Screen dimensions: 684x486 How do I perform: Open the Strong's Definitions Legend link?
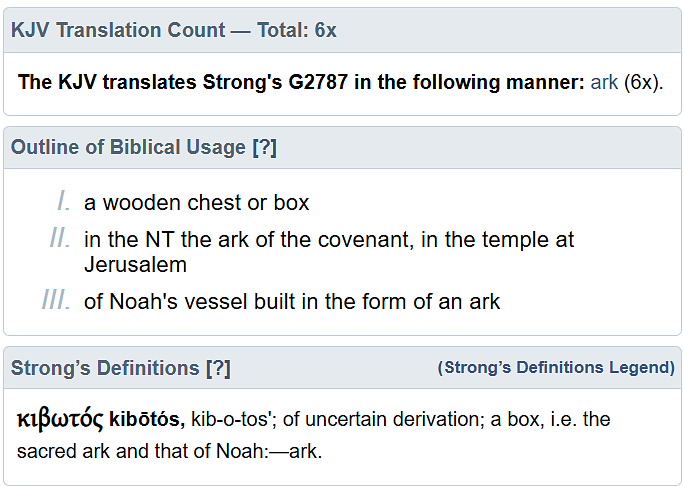click(x=556, y=367)
